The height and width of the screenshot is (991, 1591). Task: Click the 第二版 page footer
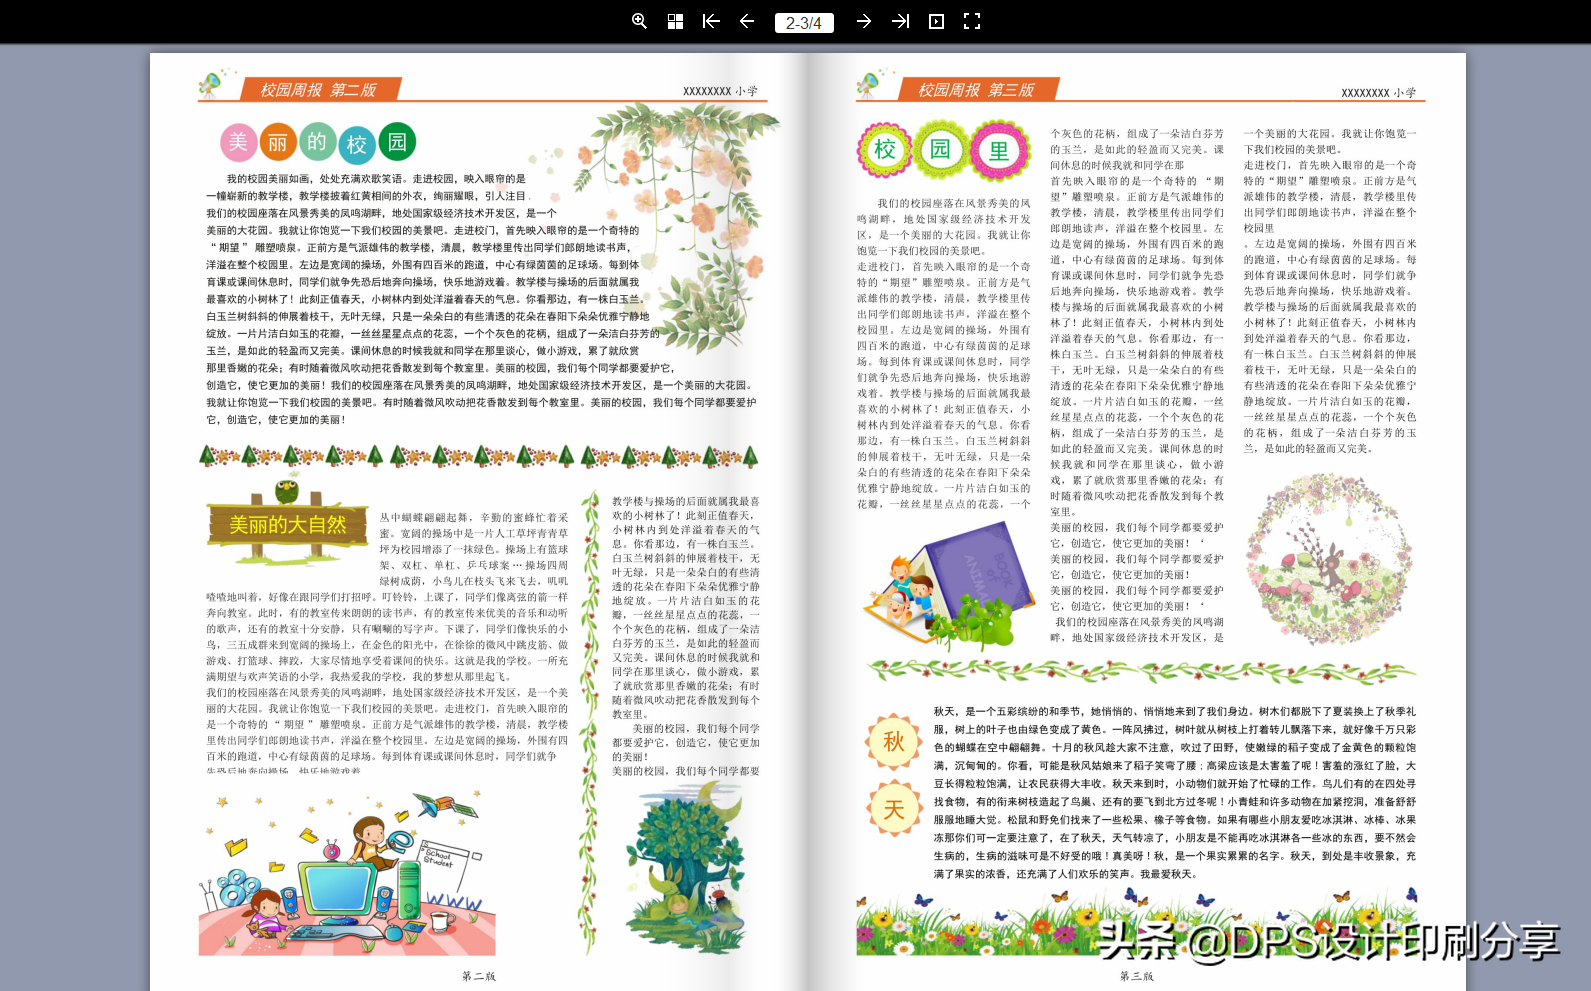[478, 976]
